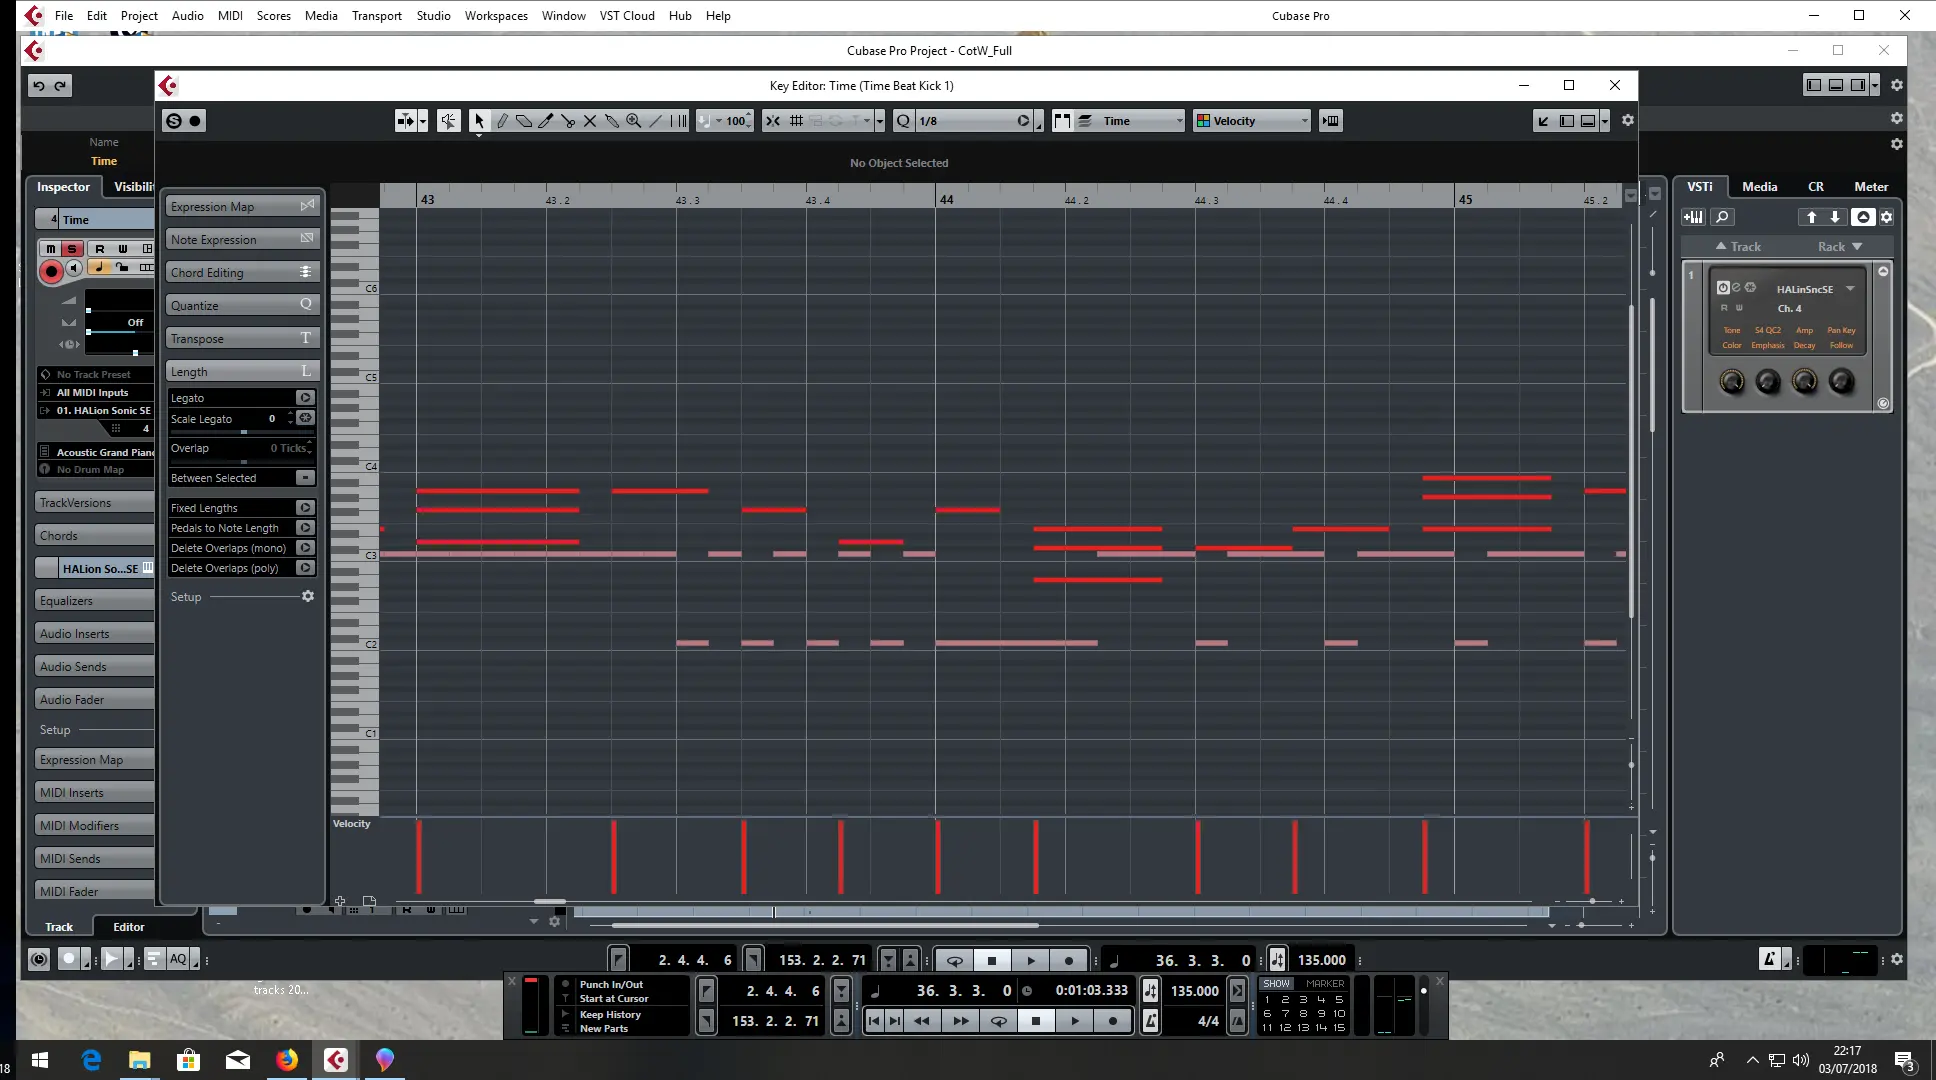1936x1080 pixels.
Task: Select the Mute tool (X icon)
Action: point(590,121)
